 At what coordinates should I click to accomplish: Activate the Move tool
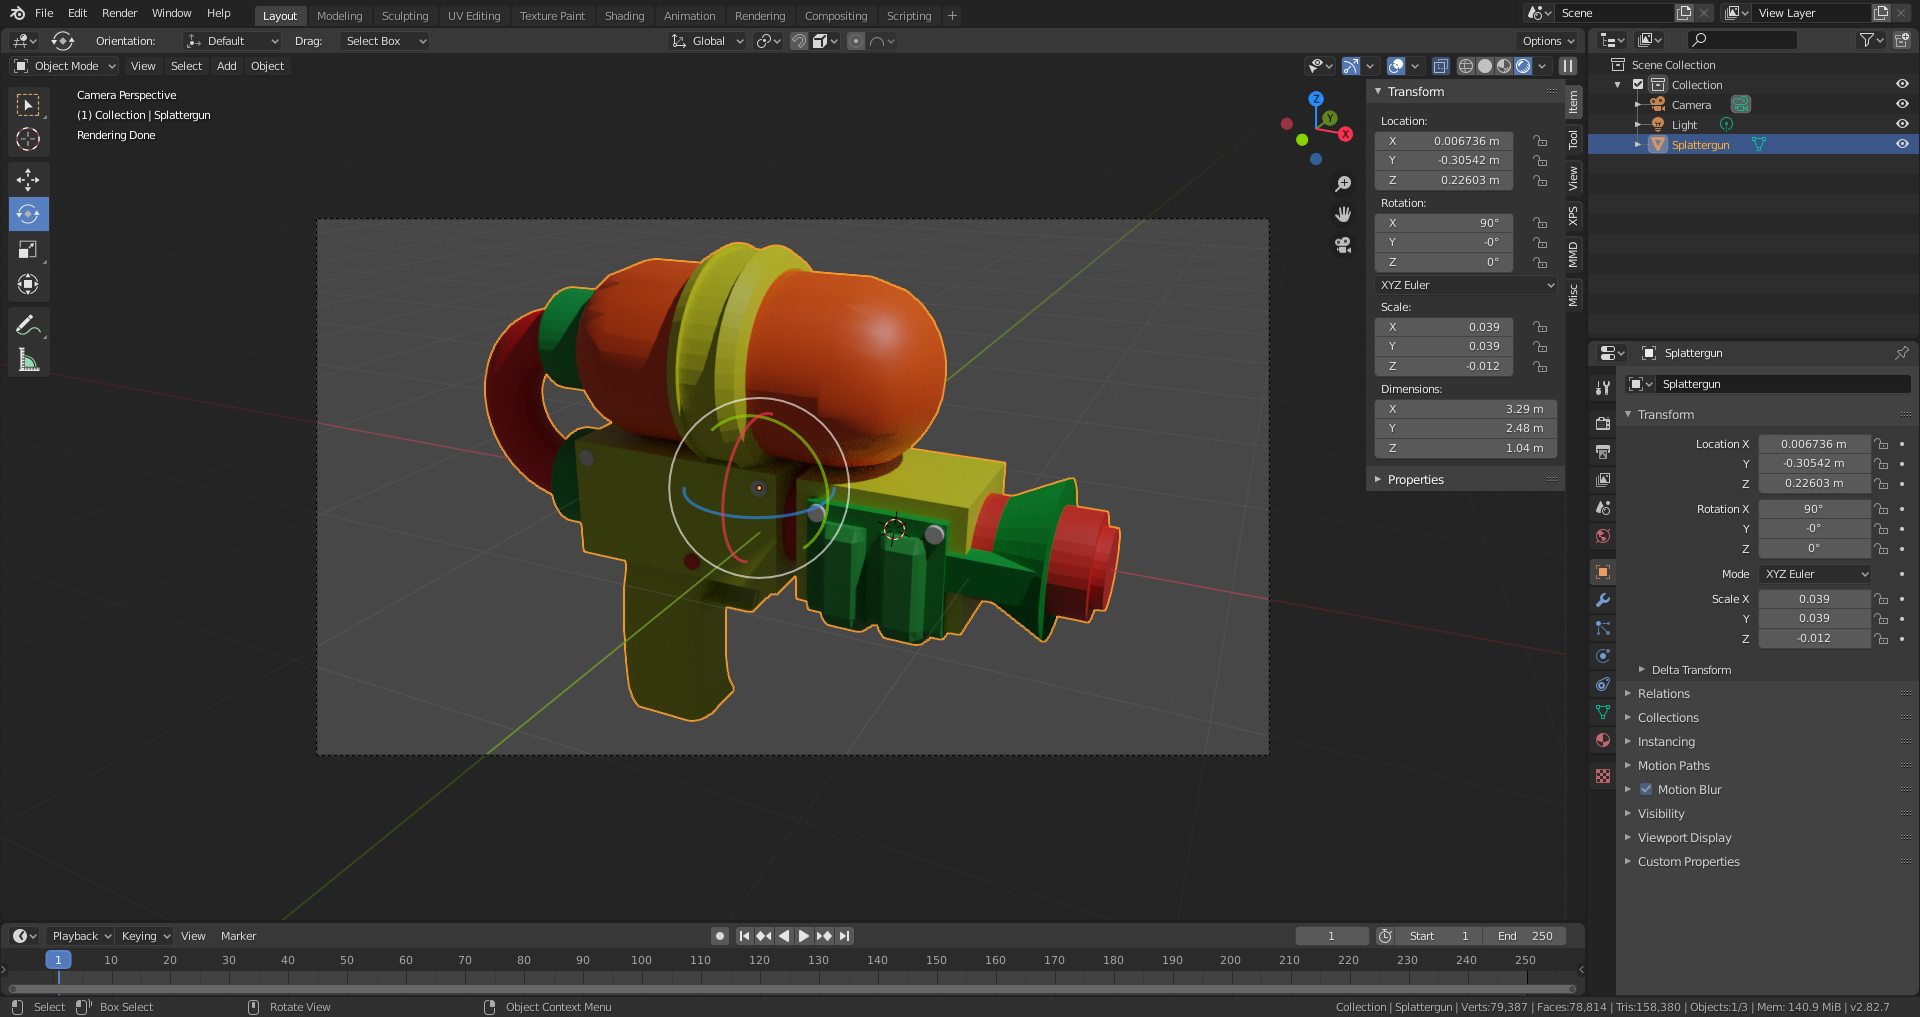point(28,180)
